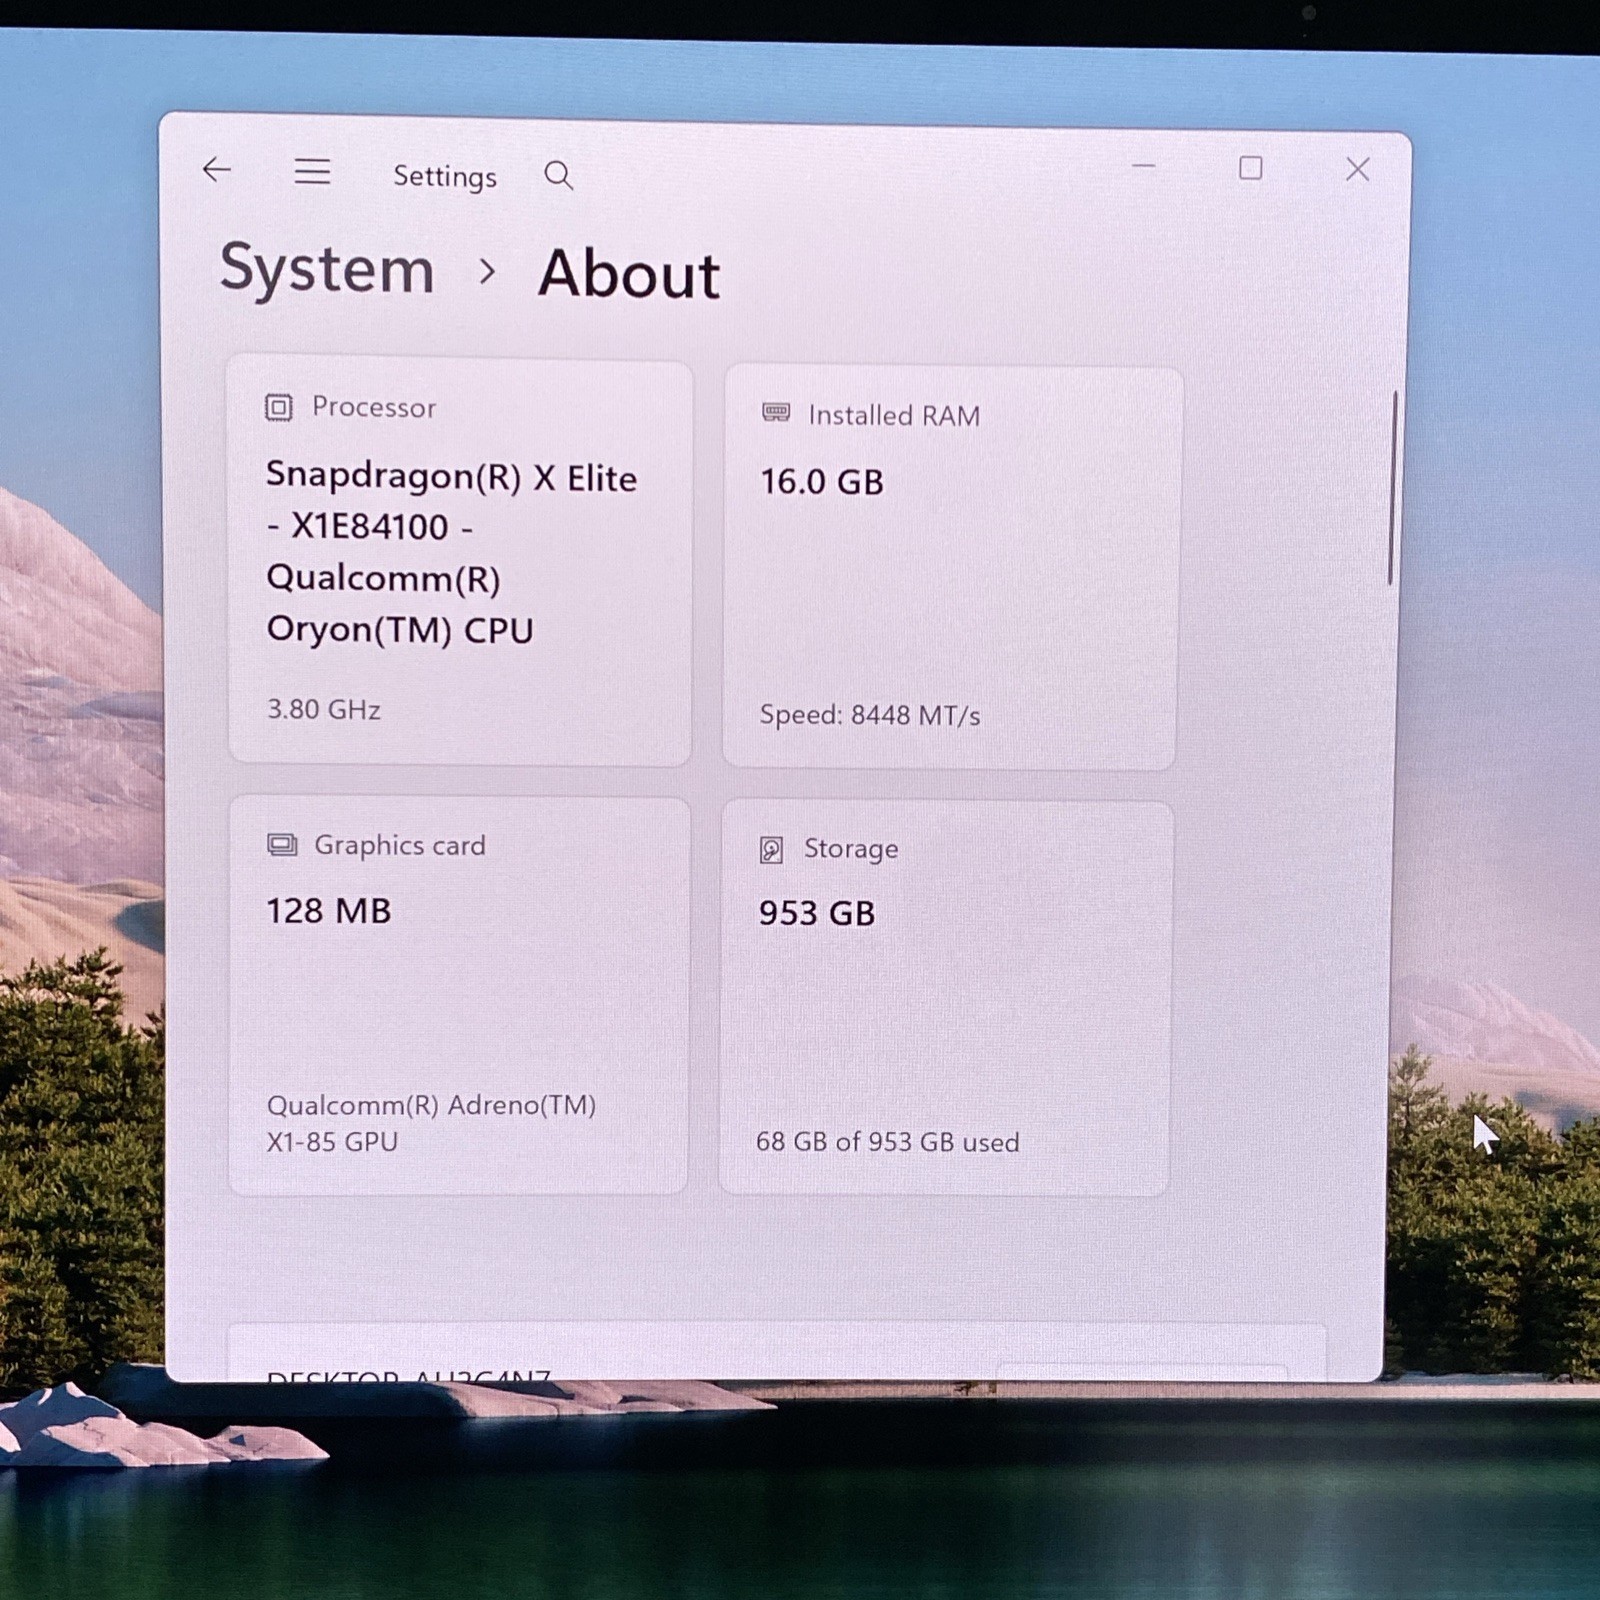Open the hamburger navigation menu
This screenshot has width=1600, height=1600.
[312, 172]
